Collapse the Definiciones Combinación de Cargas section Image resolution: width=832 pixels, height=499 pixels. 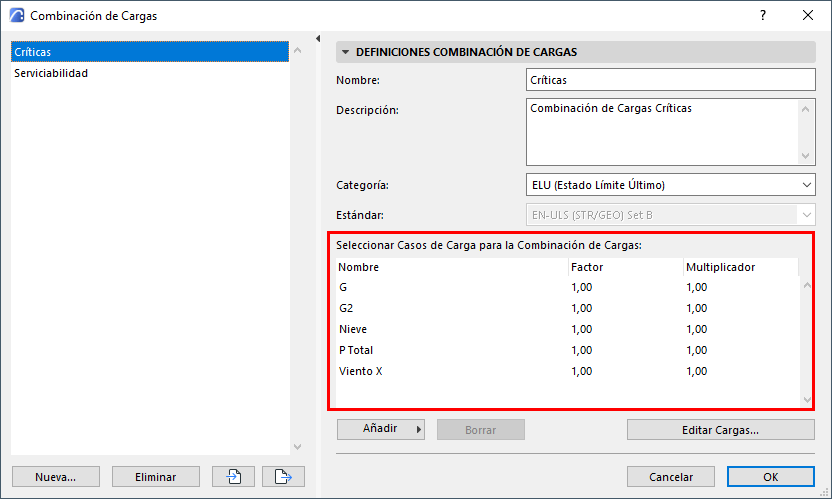tap(345, 52)
